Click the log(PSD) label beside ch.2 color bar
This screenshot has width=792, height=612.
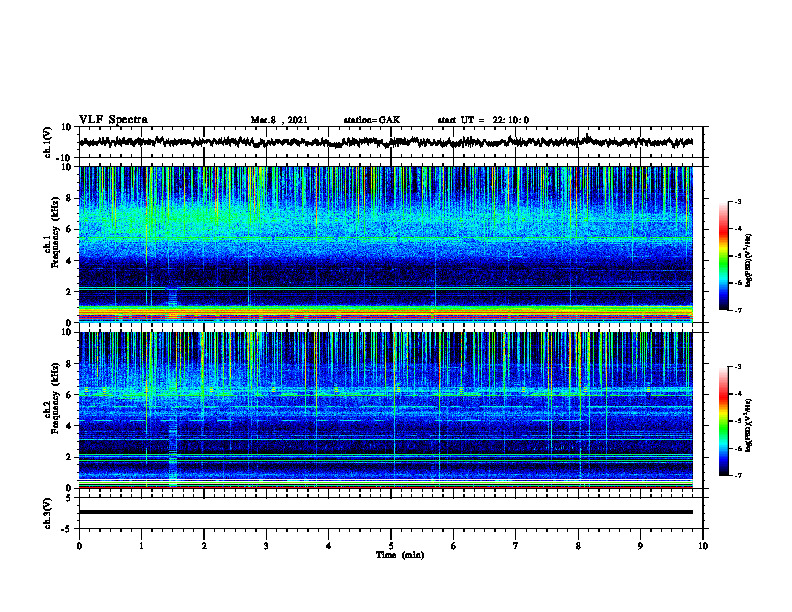[749, 425]
